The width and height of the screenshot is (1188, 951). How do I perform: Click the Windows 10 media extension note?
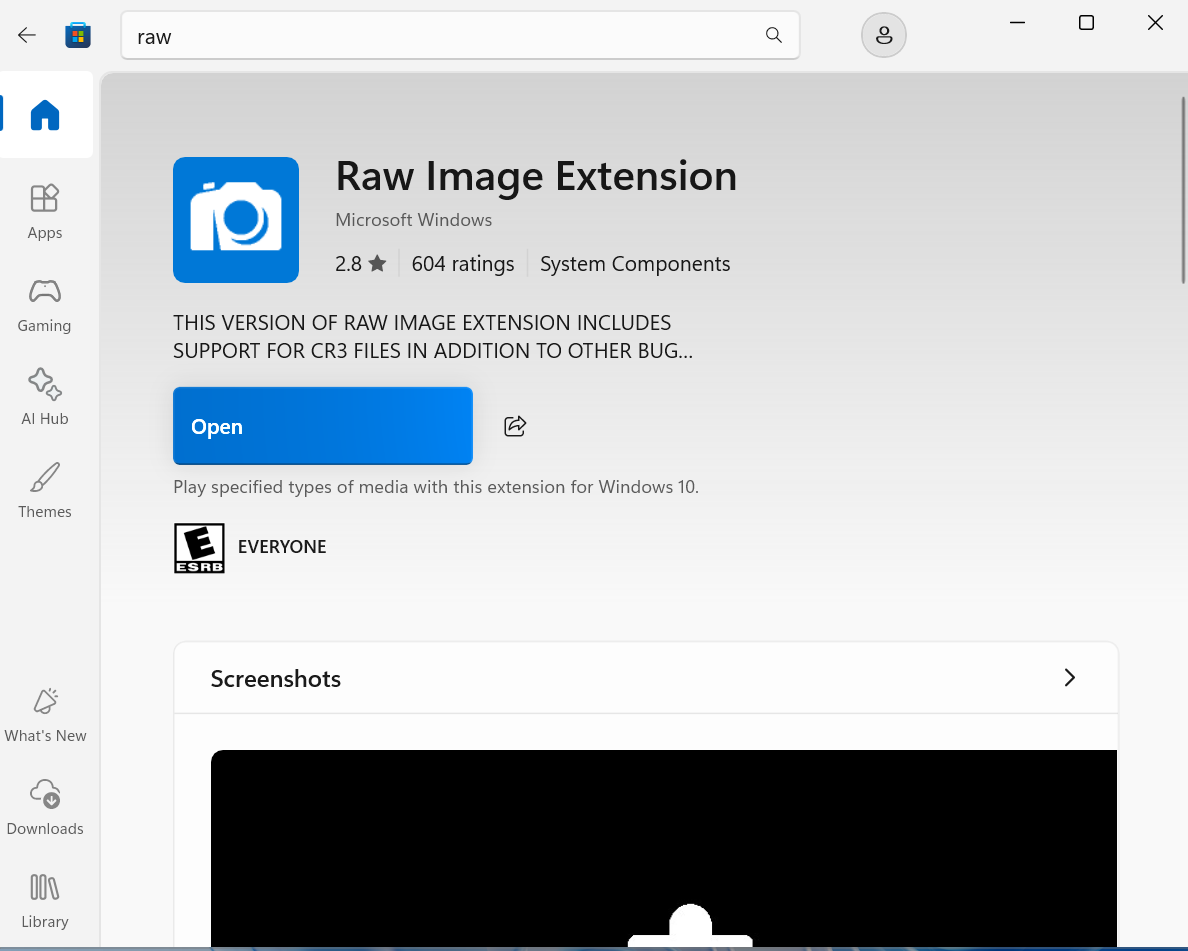(436, 486)
